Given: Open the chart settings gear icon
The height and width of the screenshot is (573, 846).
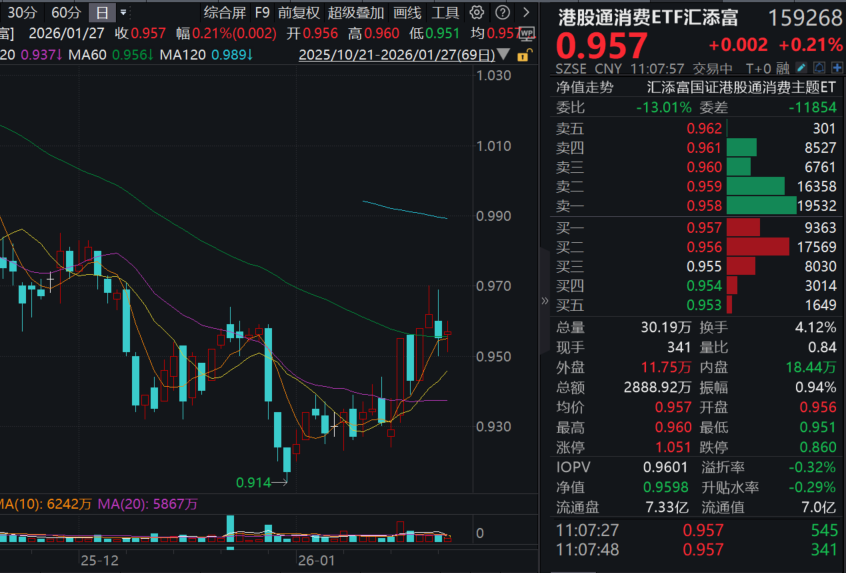Looking at the screenshot, I should pos(477,13).
